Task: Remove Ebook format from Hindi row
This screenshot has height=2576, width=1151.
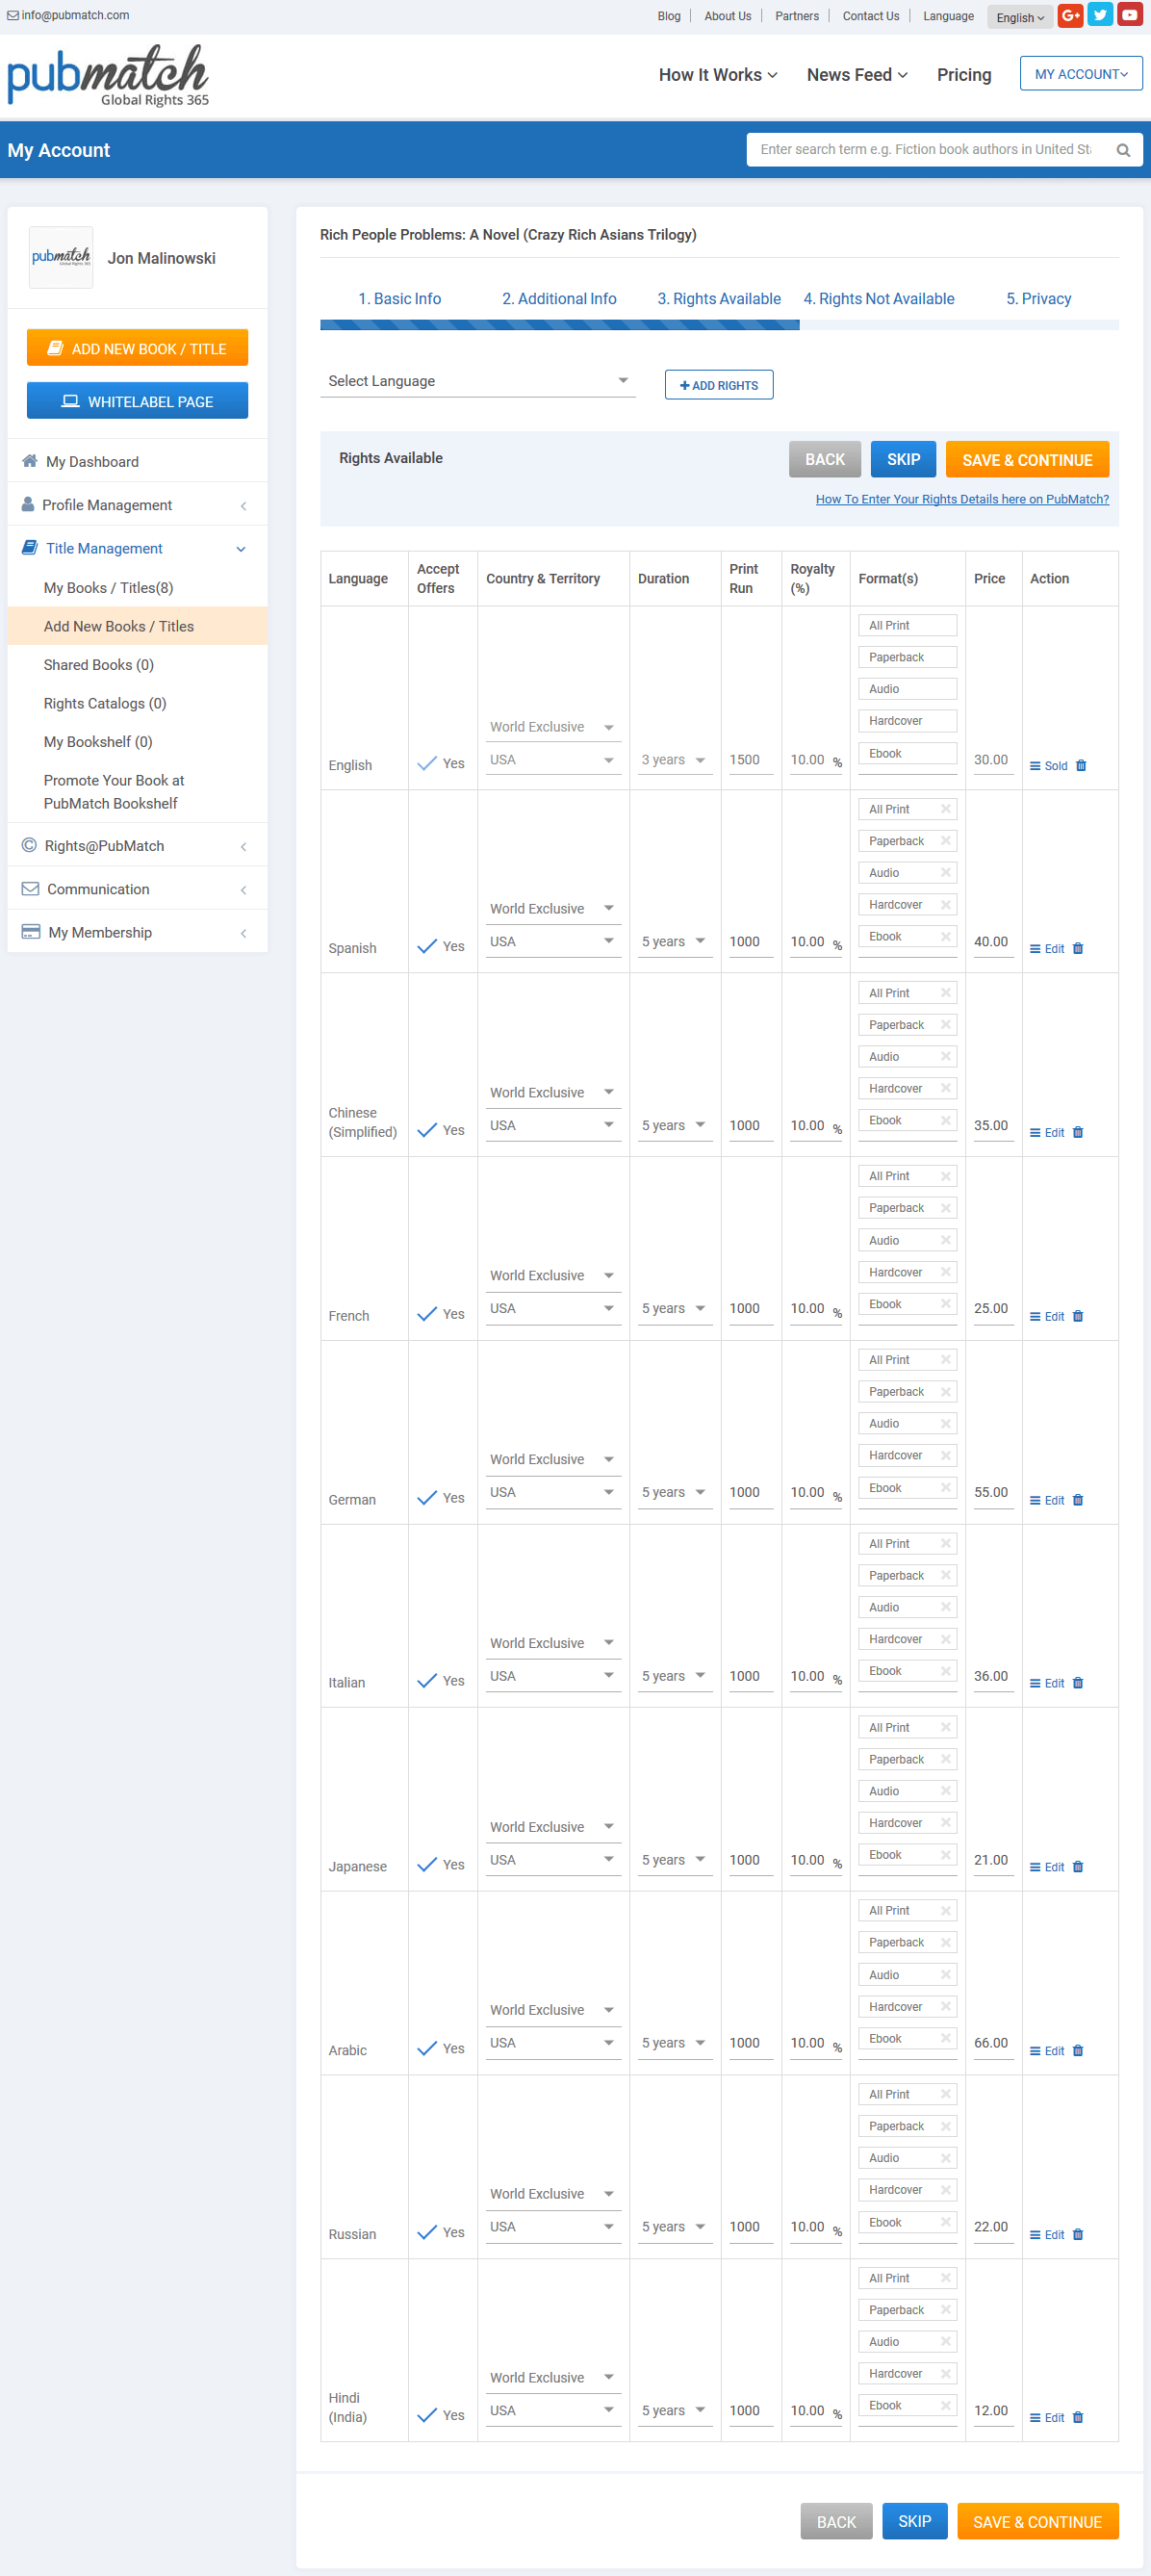Action: pyautogui.click(x=945, y=2405)
